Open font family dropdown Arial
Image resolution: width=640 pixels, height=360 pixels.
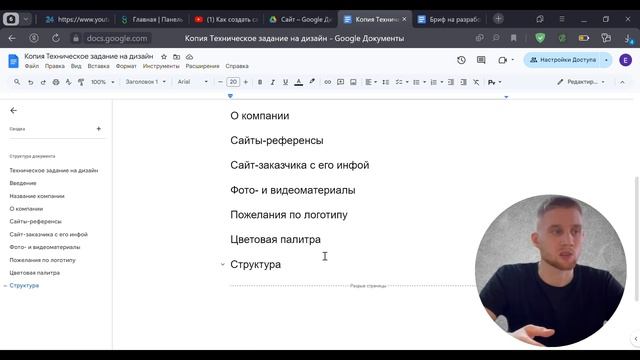click(x=192, y=82)
